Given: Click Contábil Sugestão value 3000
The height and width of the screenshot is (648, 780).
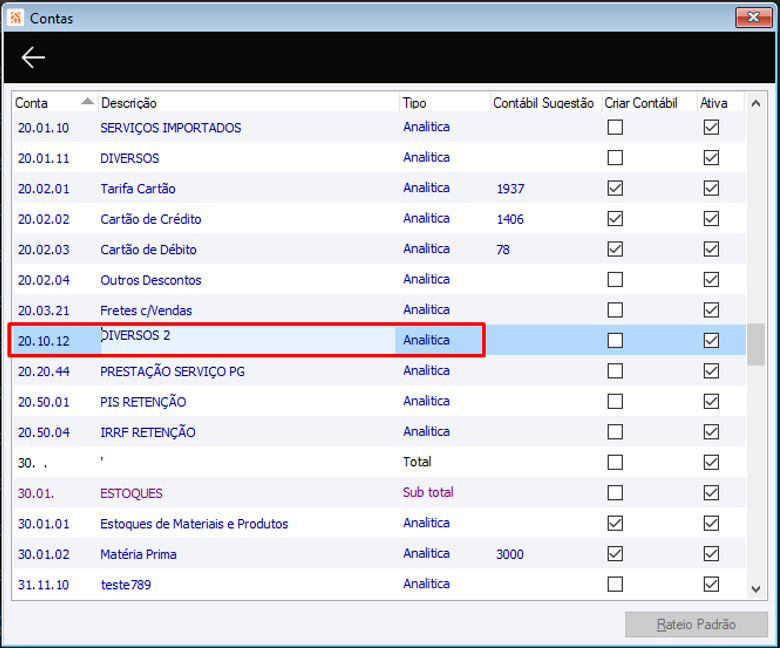Looking at the screenshot, I should (x=510, y=554).
